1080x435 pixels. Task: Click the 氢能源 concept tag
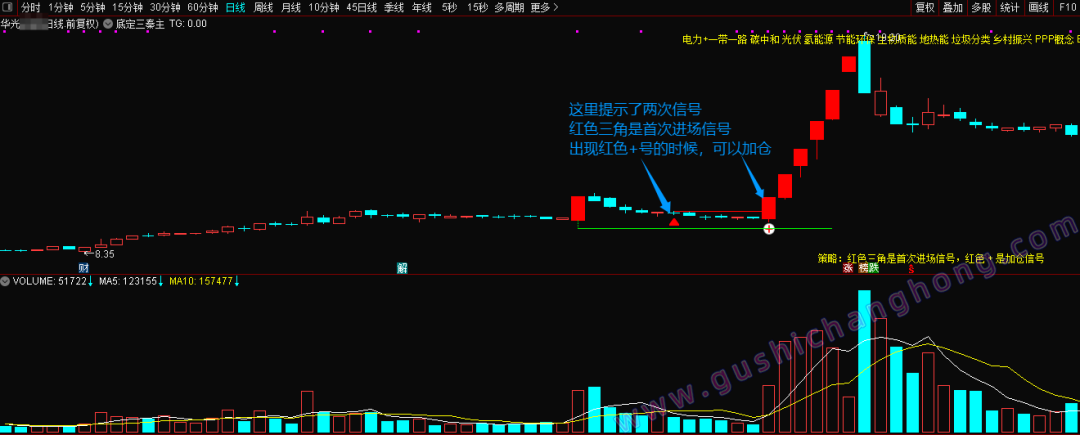(819, 40)
